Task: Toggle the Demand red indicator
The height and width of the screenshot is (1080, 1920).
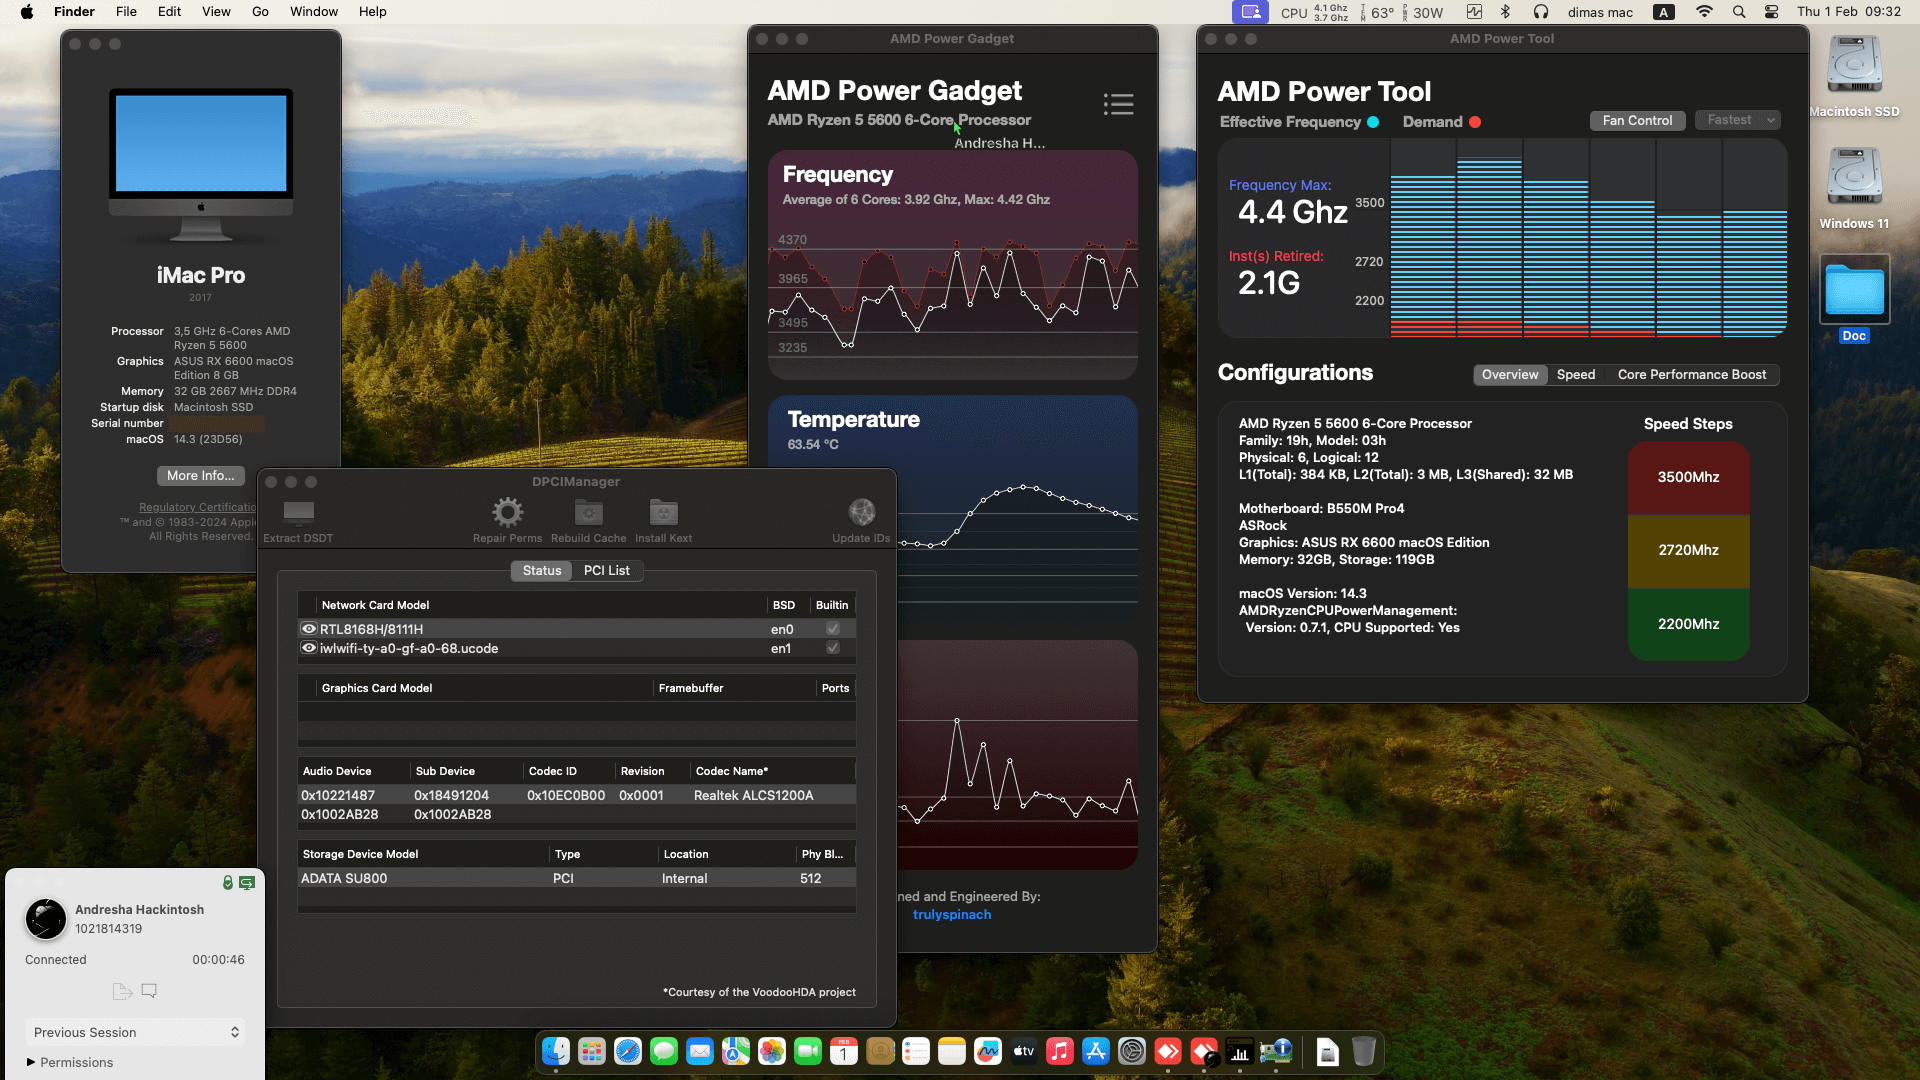Action: (1475, 122)
